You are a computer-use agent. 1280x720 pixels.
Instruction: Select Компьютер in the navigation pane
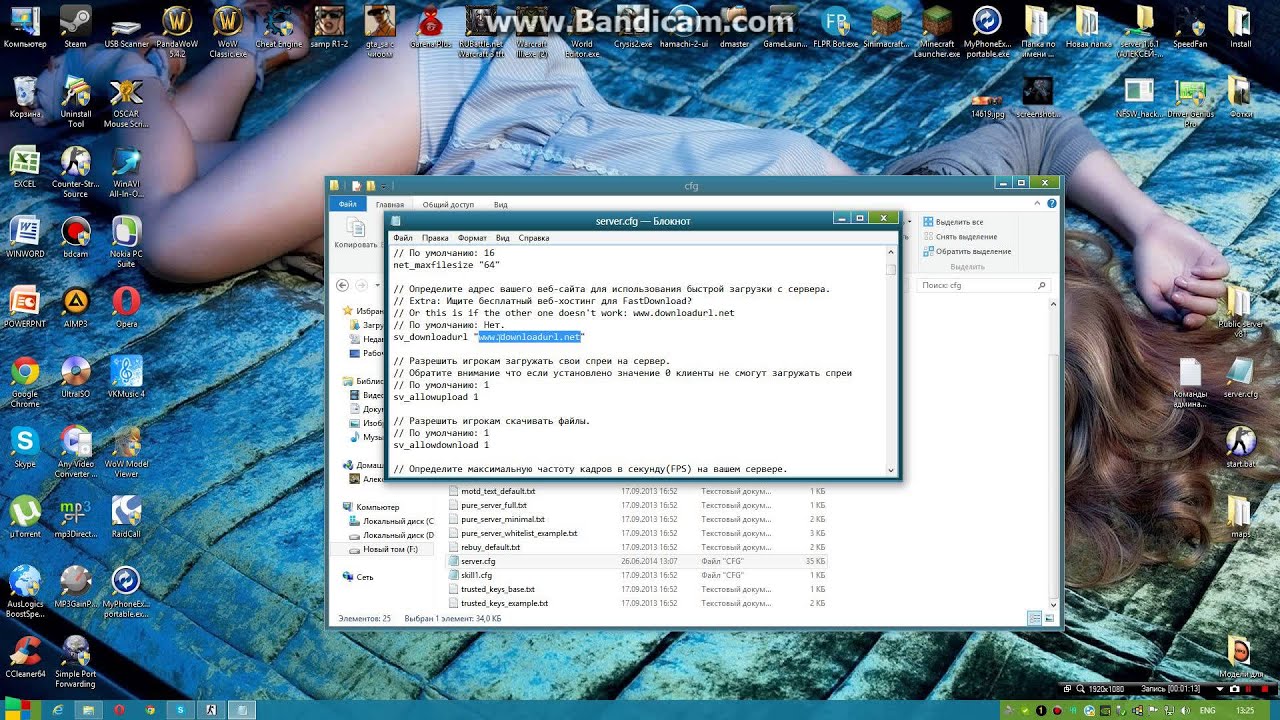pos(378,507)
